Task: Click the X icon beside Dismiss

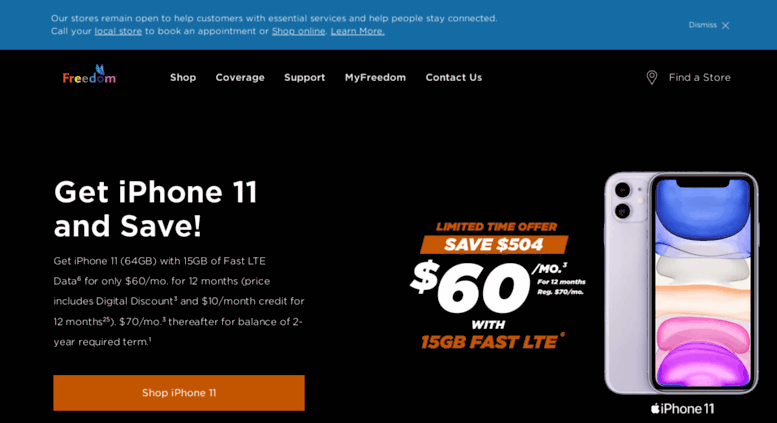Action: (x=725, y=25)
